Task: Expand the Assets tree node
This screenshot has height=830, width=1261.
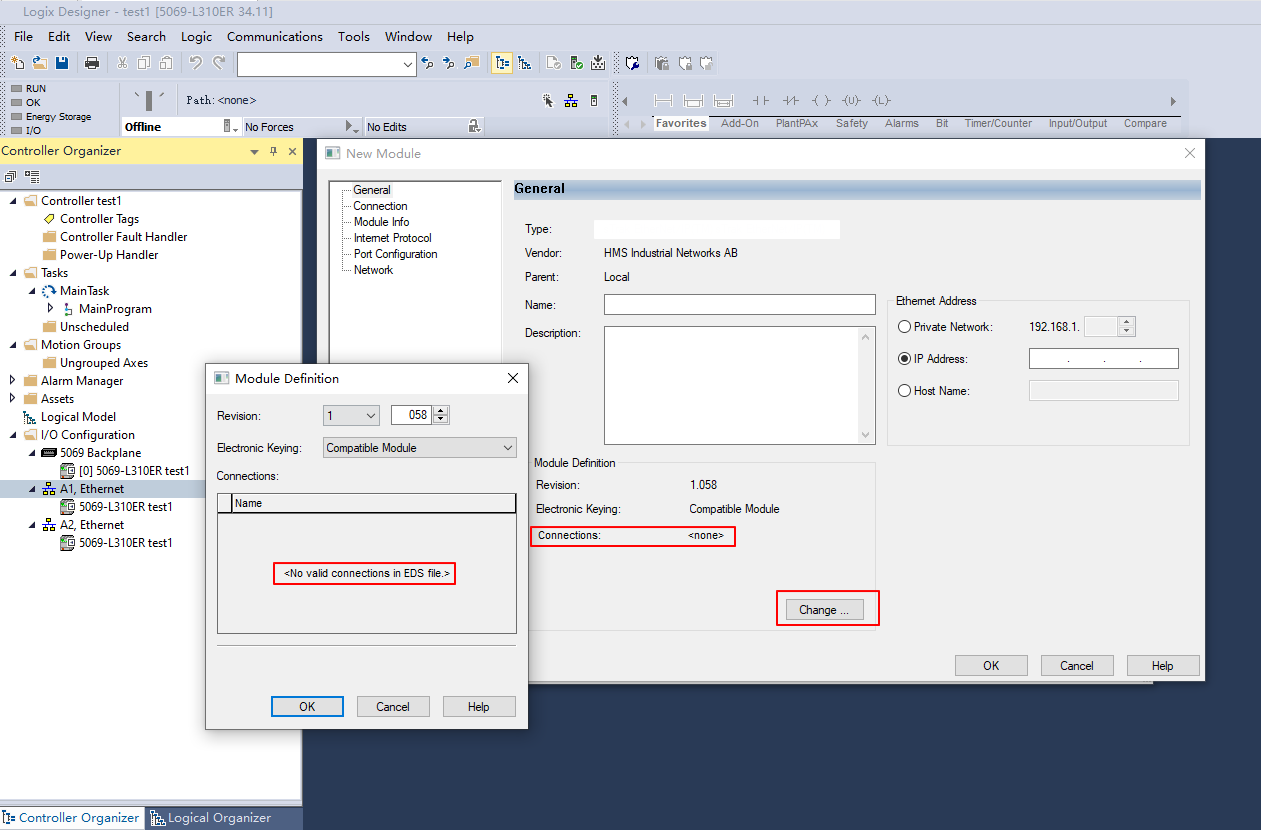Action: [x=14, y=399]
